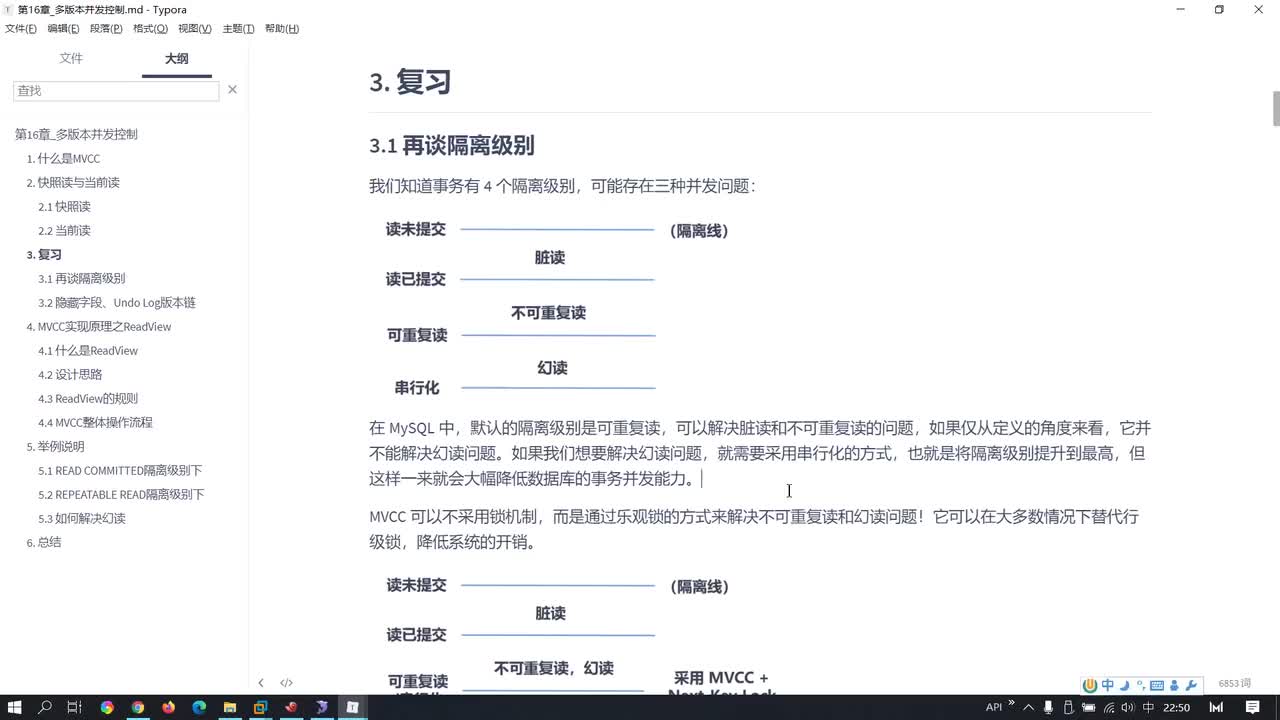Jump to outline item 4.4 MVCC整体操作流程
This screenshot has width=1280, height=720.
point(95,422)
